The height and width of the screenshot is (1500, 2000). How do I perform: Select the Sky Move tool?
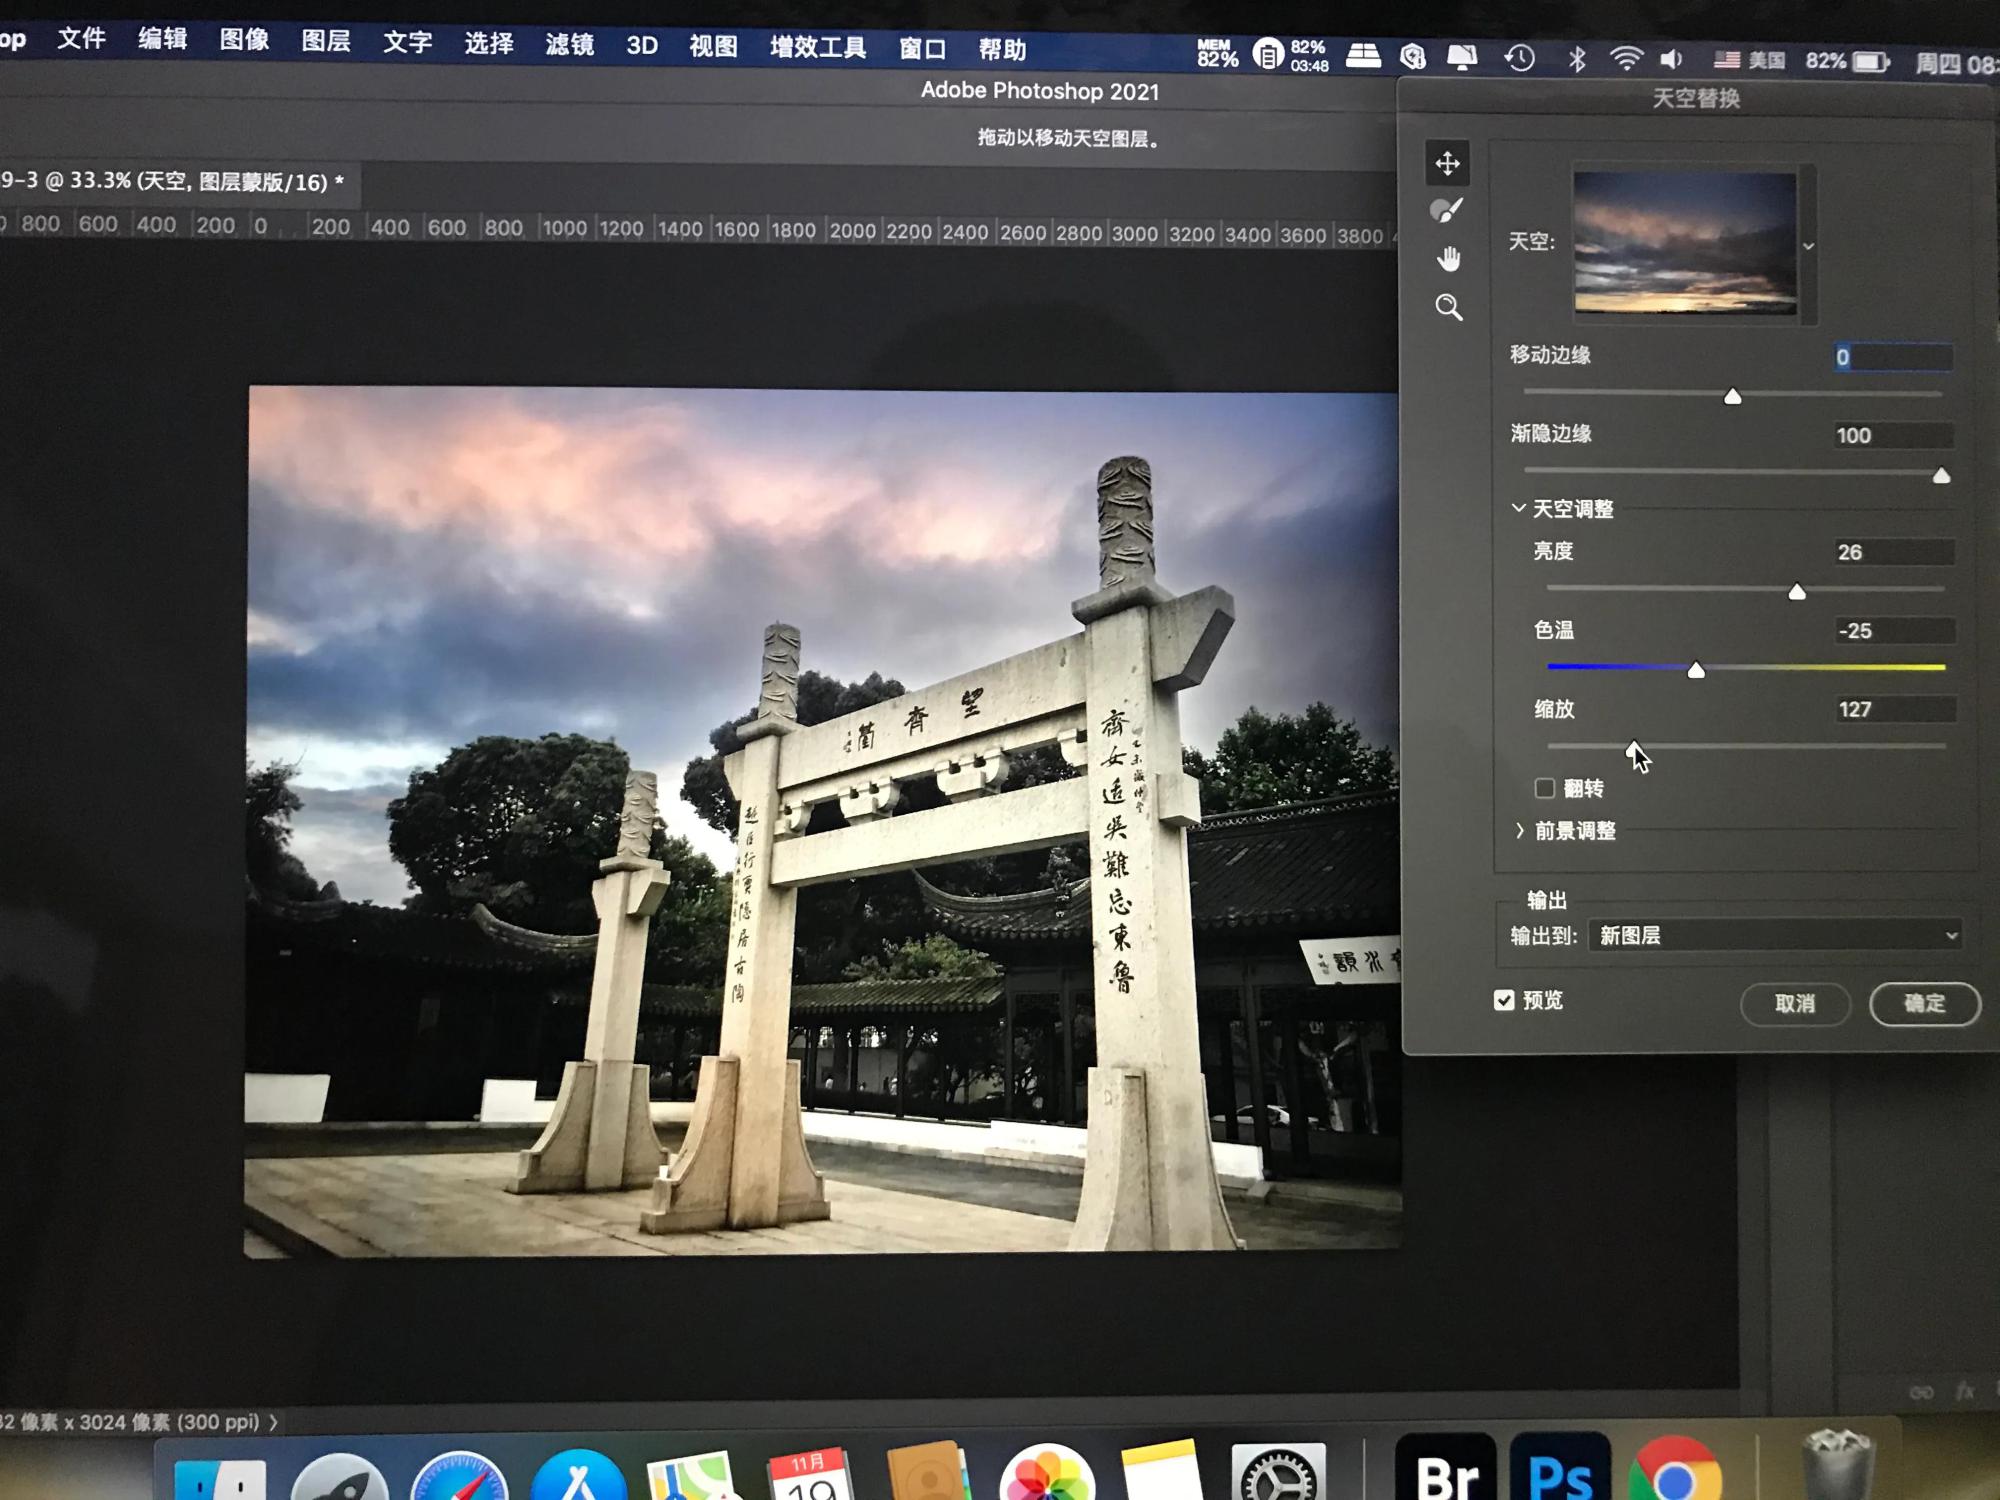pyautogui.click(x=1447, y=163)
